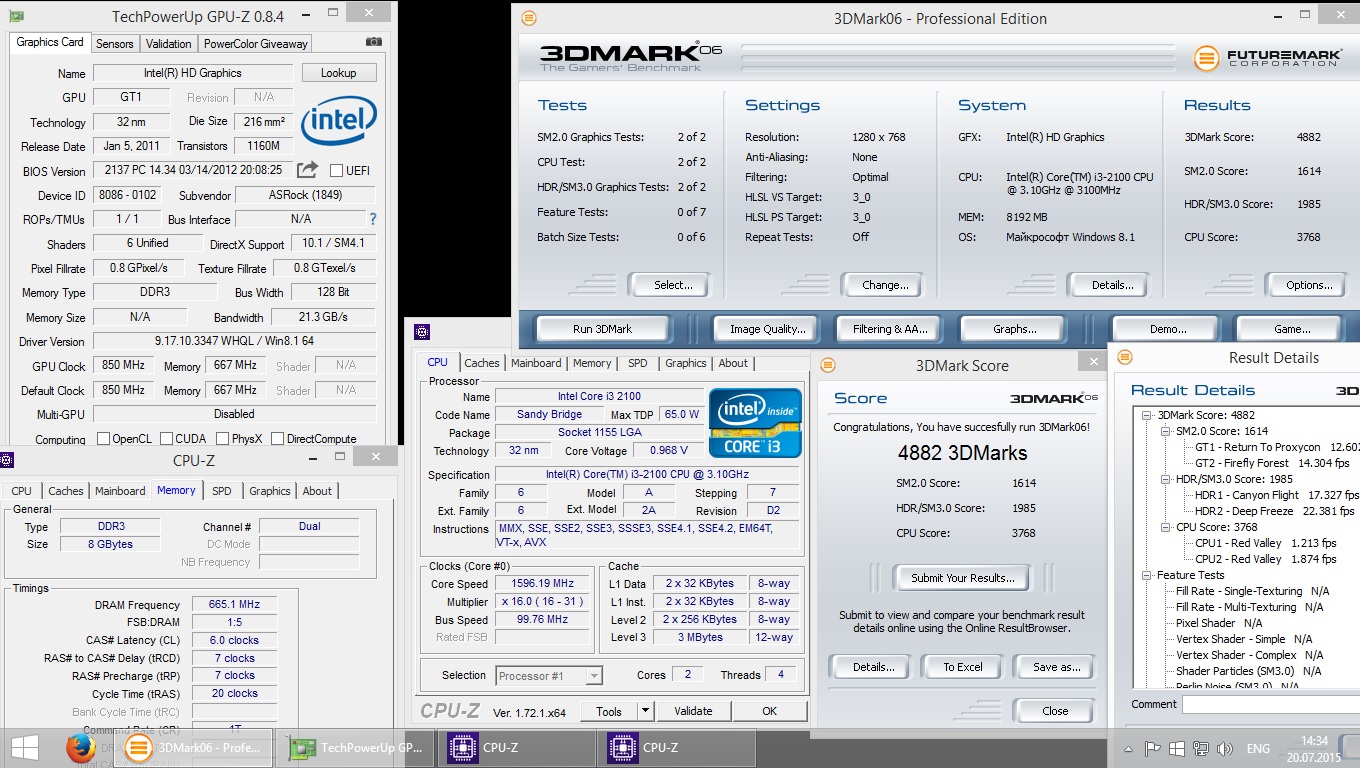Switch to 3DMark06 taskbar item
The width and height of the screenshot is (1360, 768).
click(193, 748)
